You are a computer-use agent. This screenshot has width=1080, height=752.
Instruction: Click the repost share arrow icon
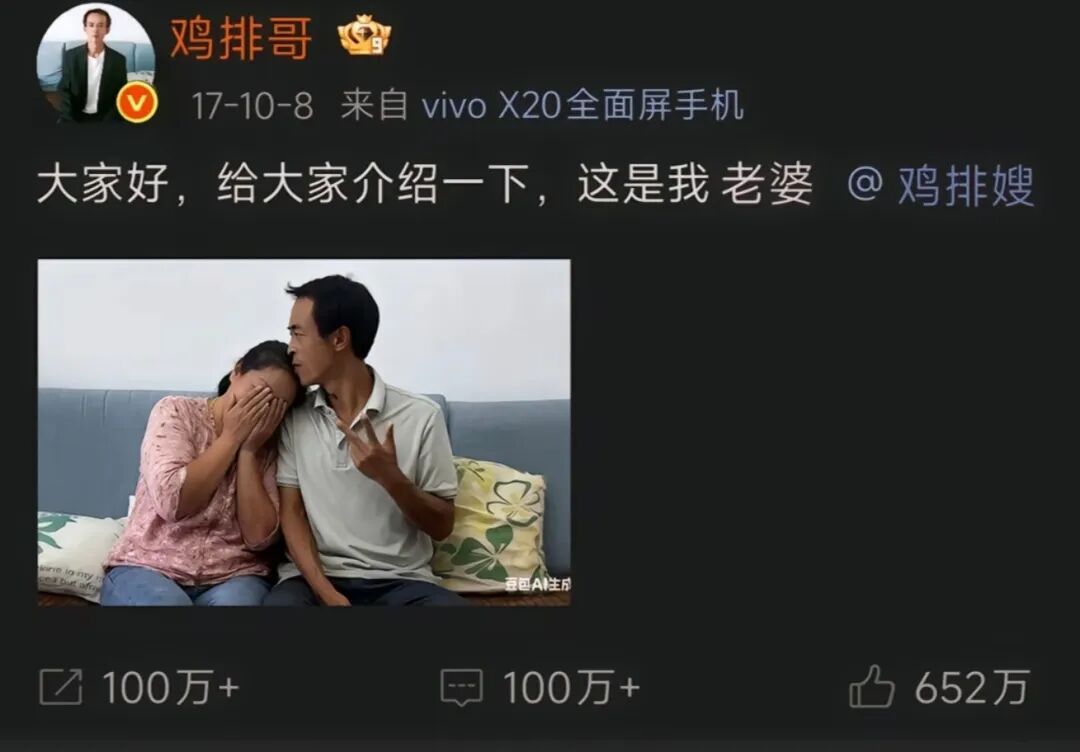point(61,687)
